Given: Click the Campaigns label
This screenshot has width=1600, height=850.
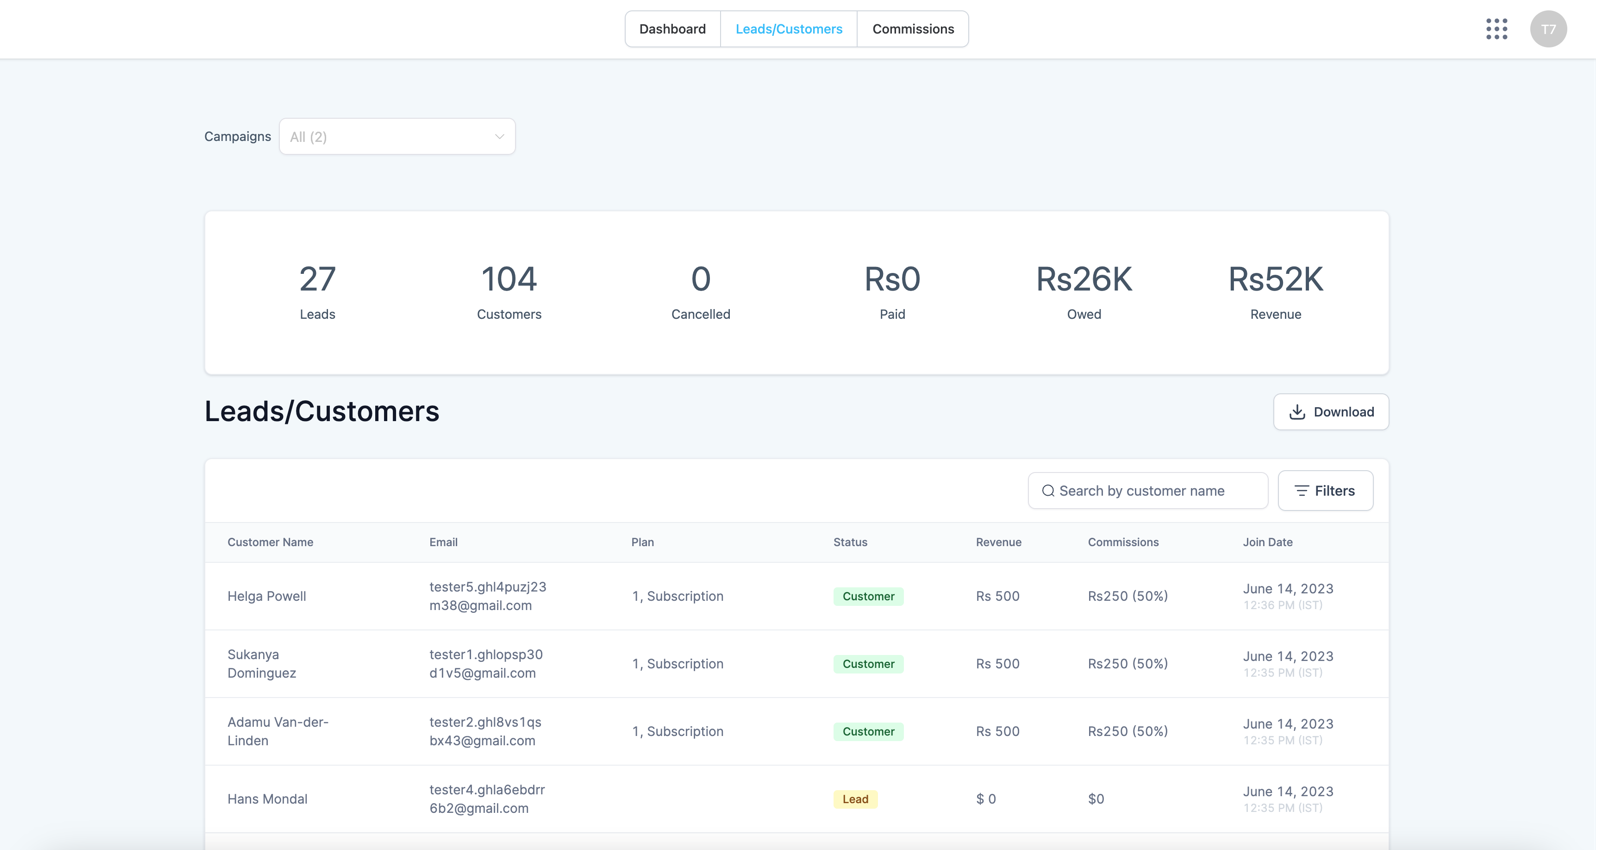Looking at the screenshot, I should (237, 137).
